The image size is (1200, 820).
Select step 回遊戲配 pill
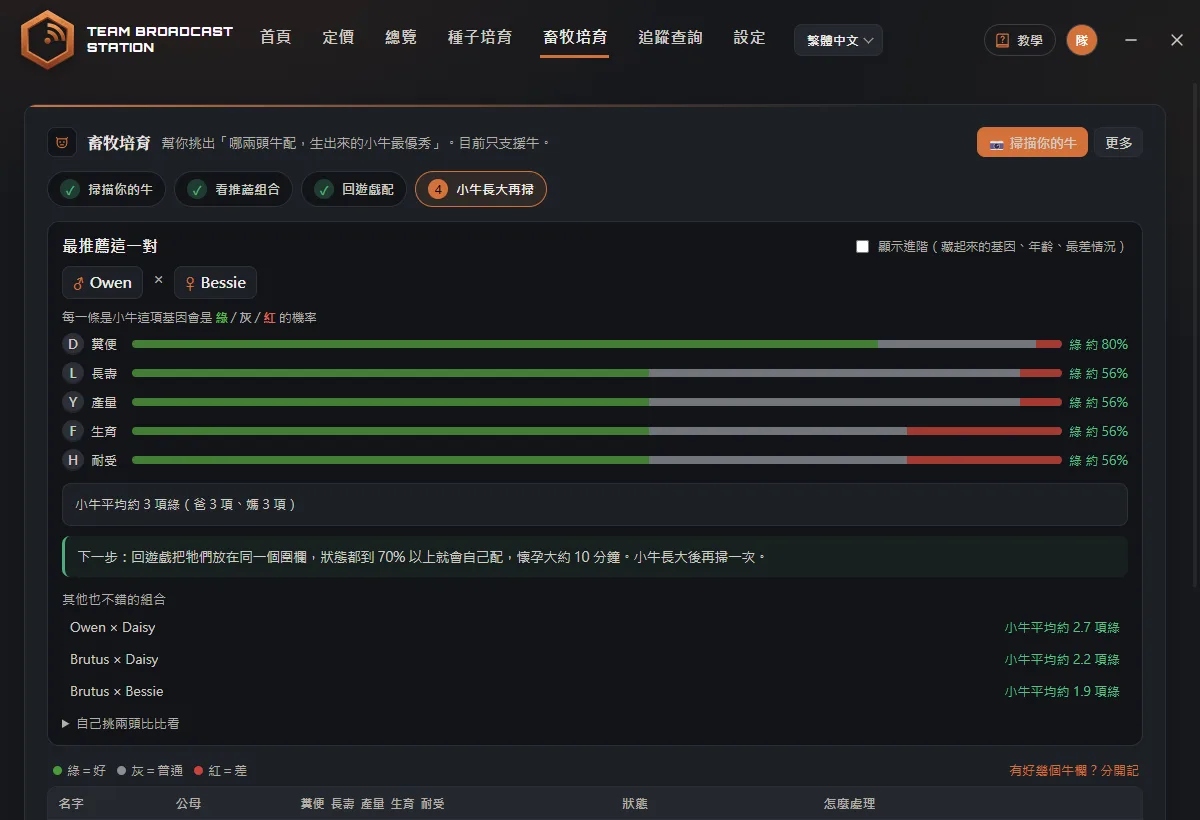[354, 189]
